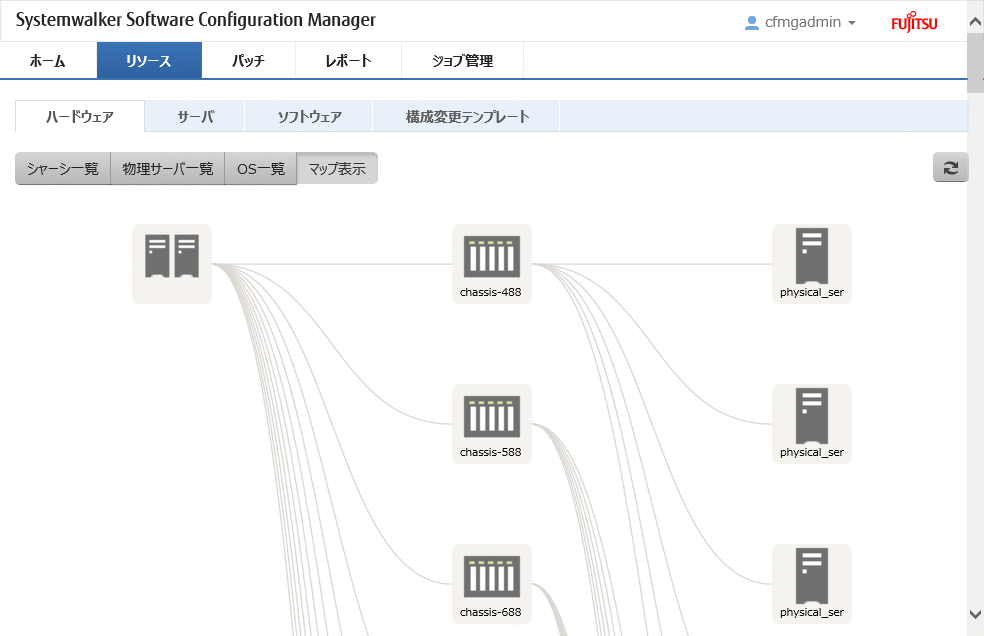Open the cfmgadmin user dropdown arrow
The height and width of the screenshot is (636, 984).
pos(852,23)
